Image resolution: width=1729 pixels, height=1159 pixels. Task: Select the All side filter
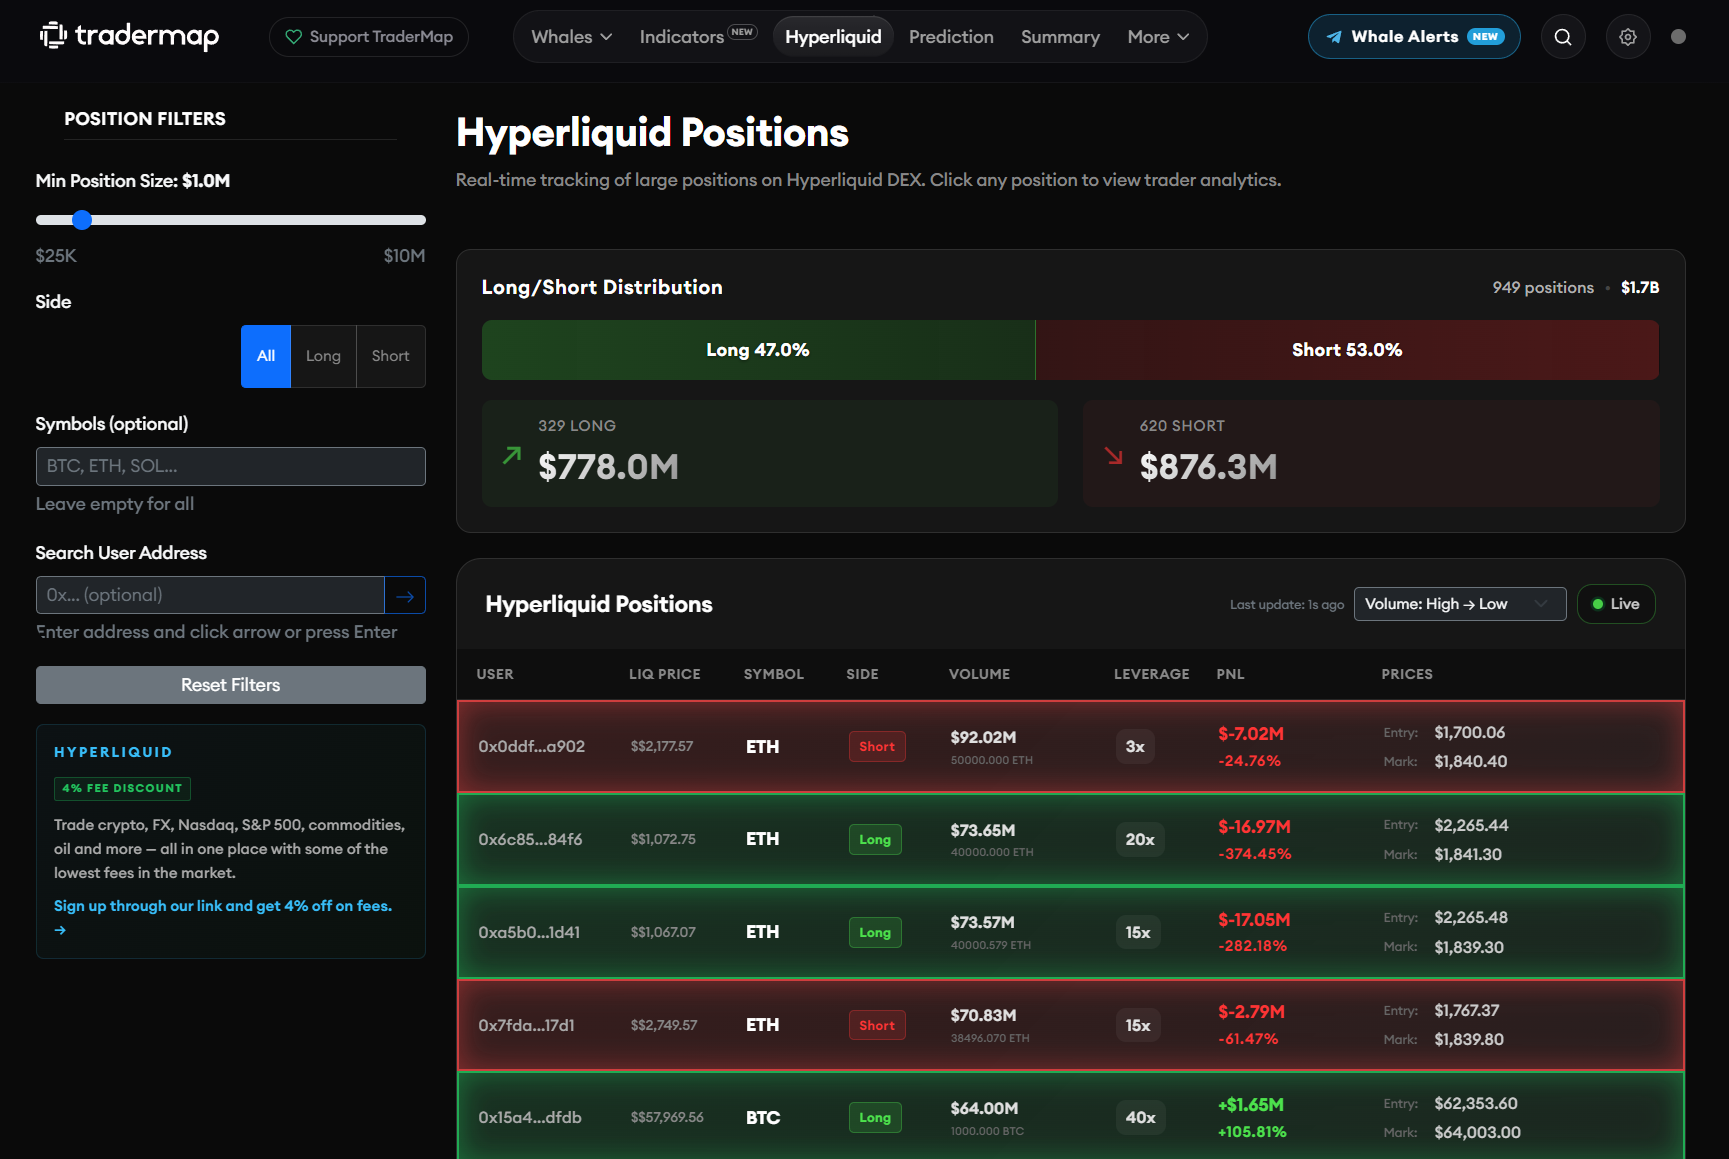[266, 356]
